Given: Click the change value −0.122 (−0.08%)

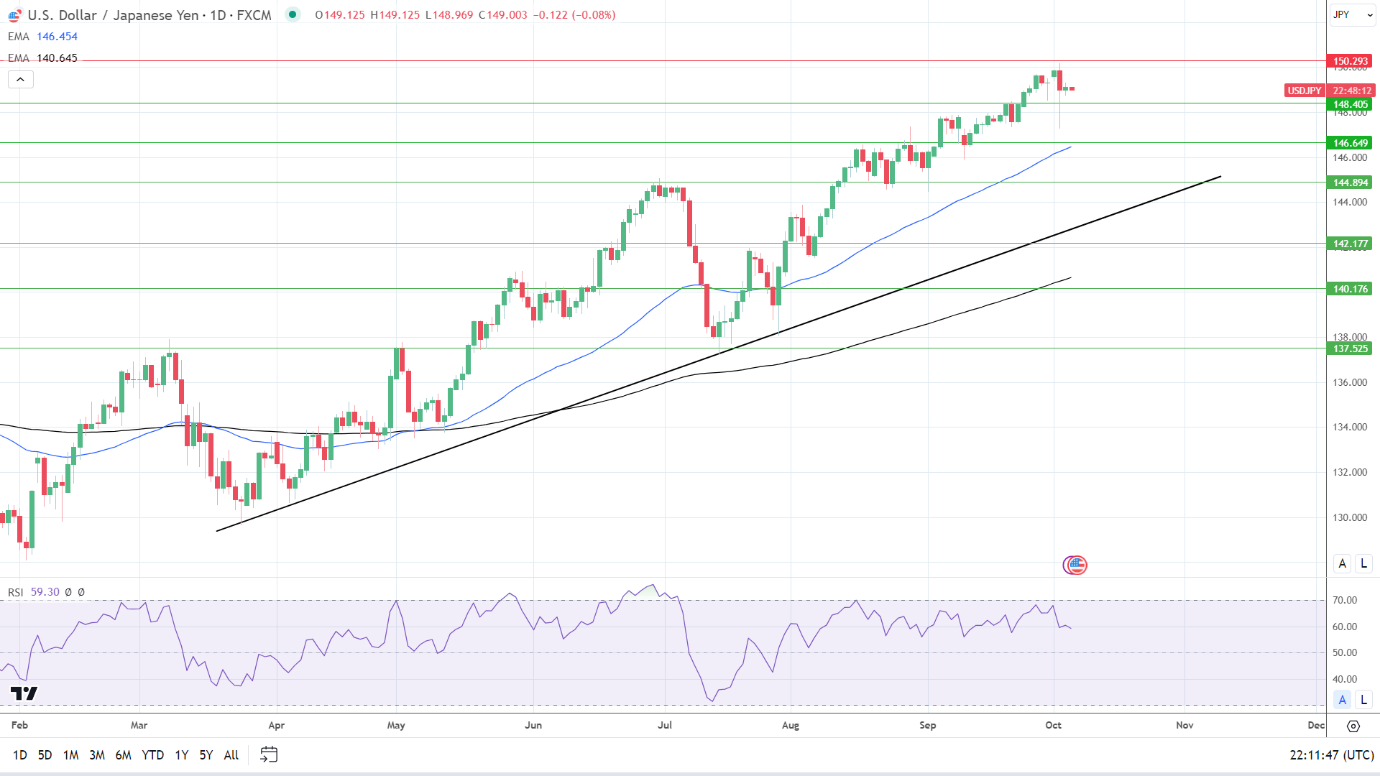Looking at the screenshot, I should click(576, 15).
